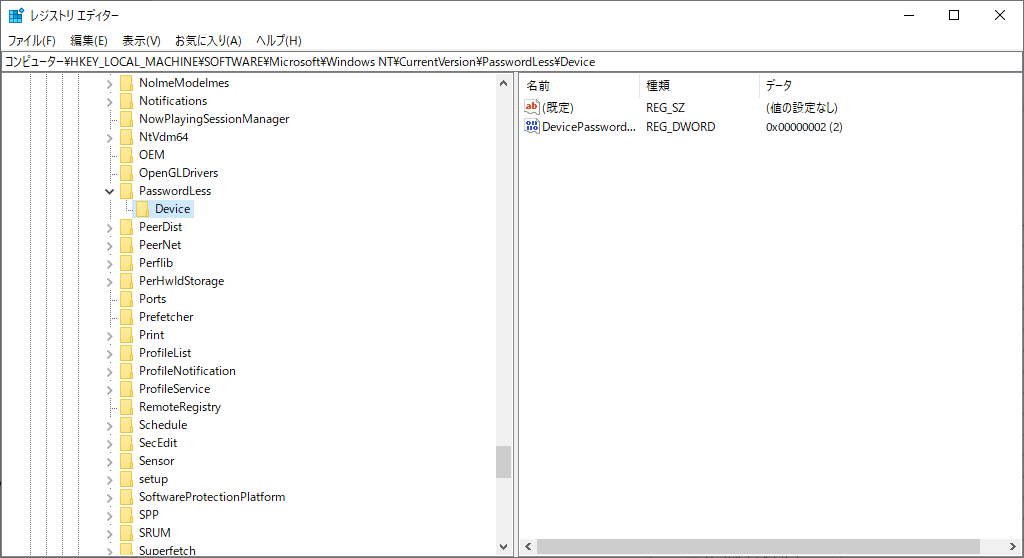Screen dimensions: 1024x558
Task: Expand the SPP key
Action: click(110, 516)
